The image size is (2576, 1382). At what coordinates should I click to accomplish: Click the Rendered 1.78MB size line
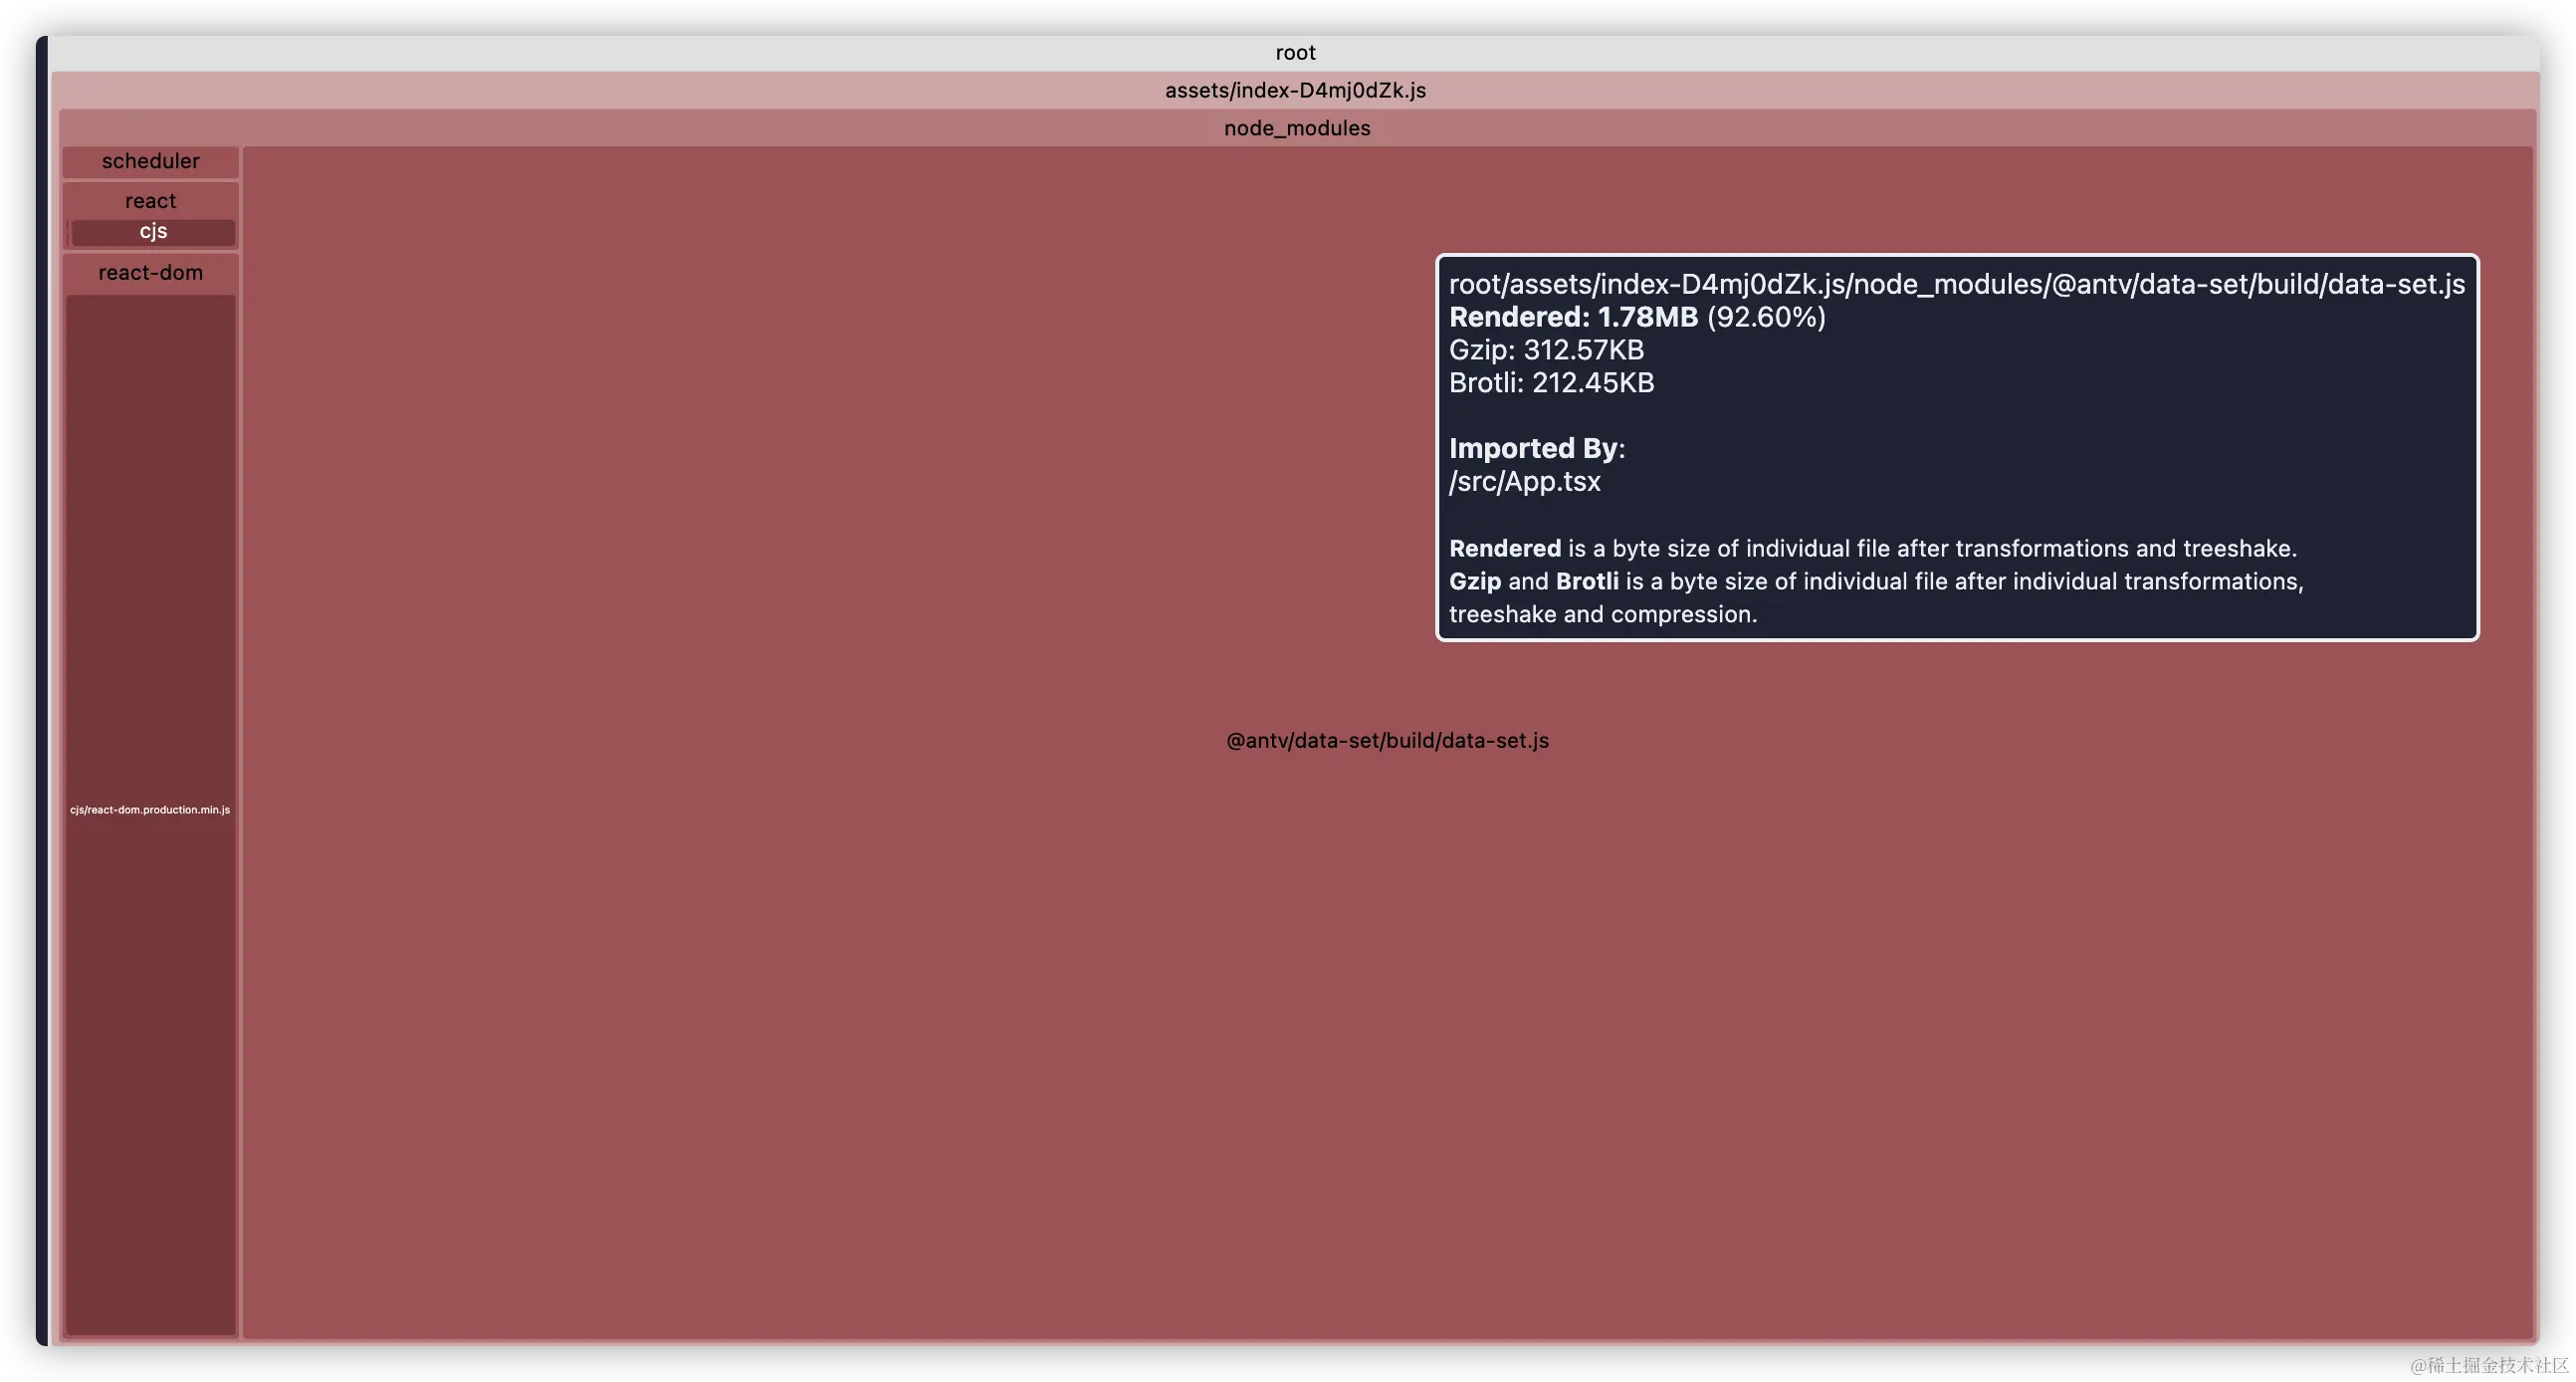(1636, 318)
